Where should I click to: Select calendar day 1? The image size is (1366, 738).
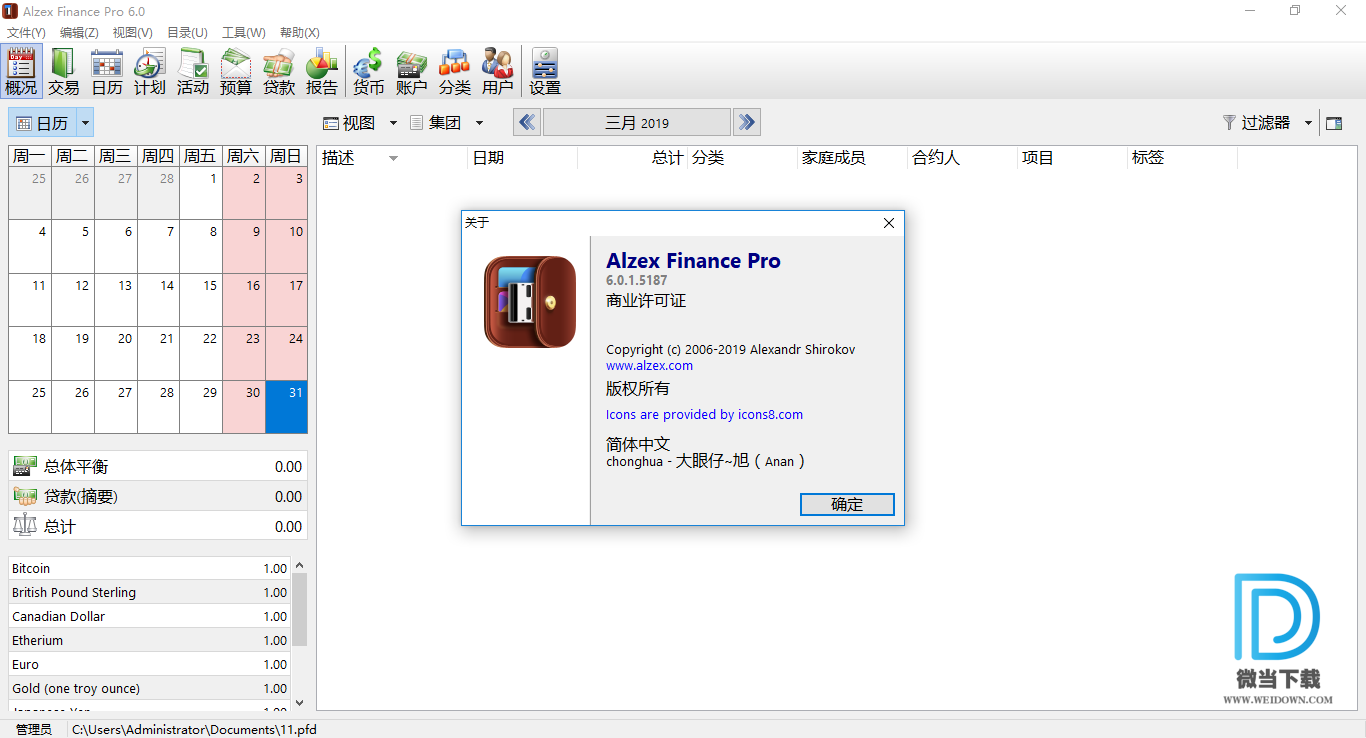[201, 193]
